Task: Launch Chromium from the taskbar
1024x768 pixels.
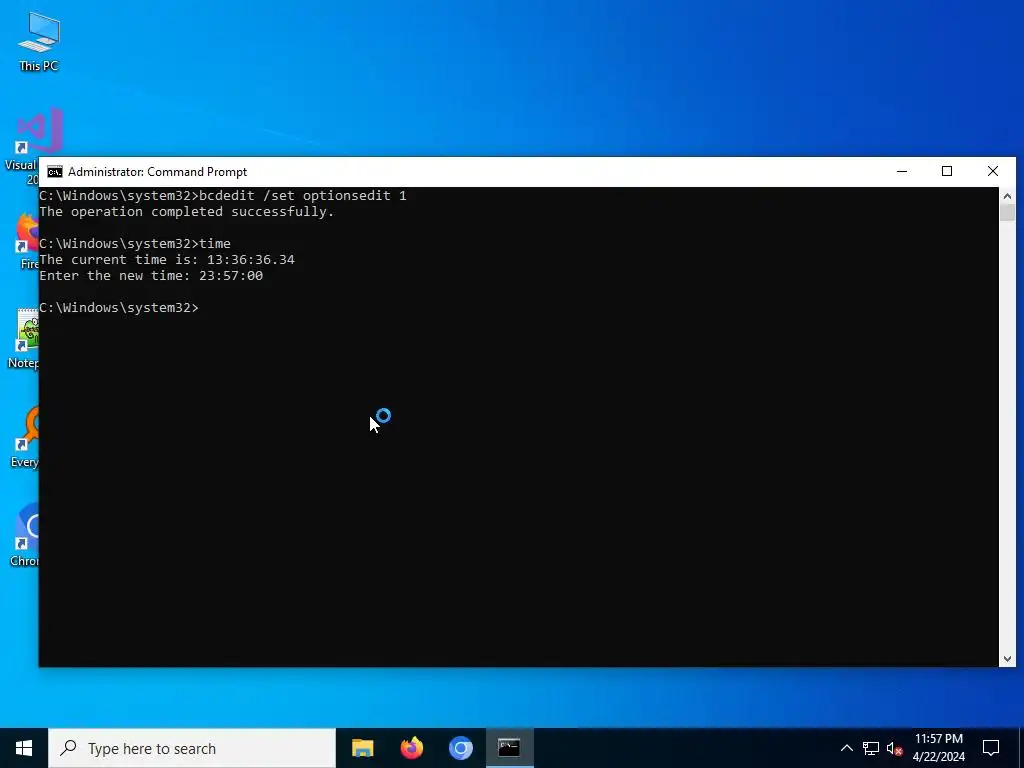Action: point(460,748)
